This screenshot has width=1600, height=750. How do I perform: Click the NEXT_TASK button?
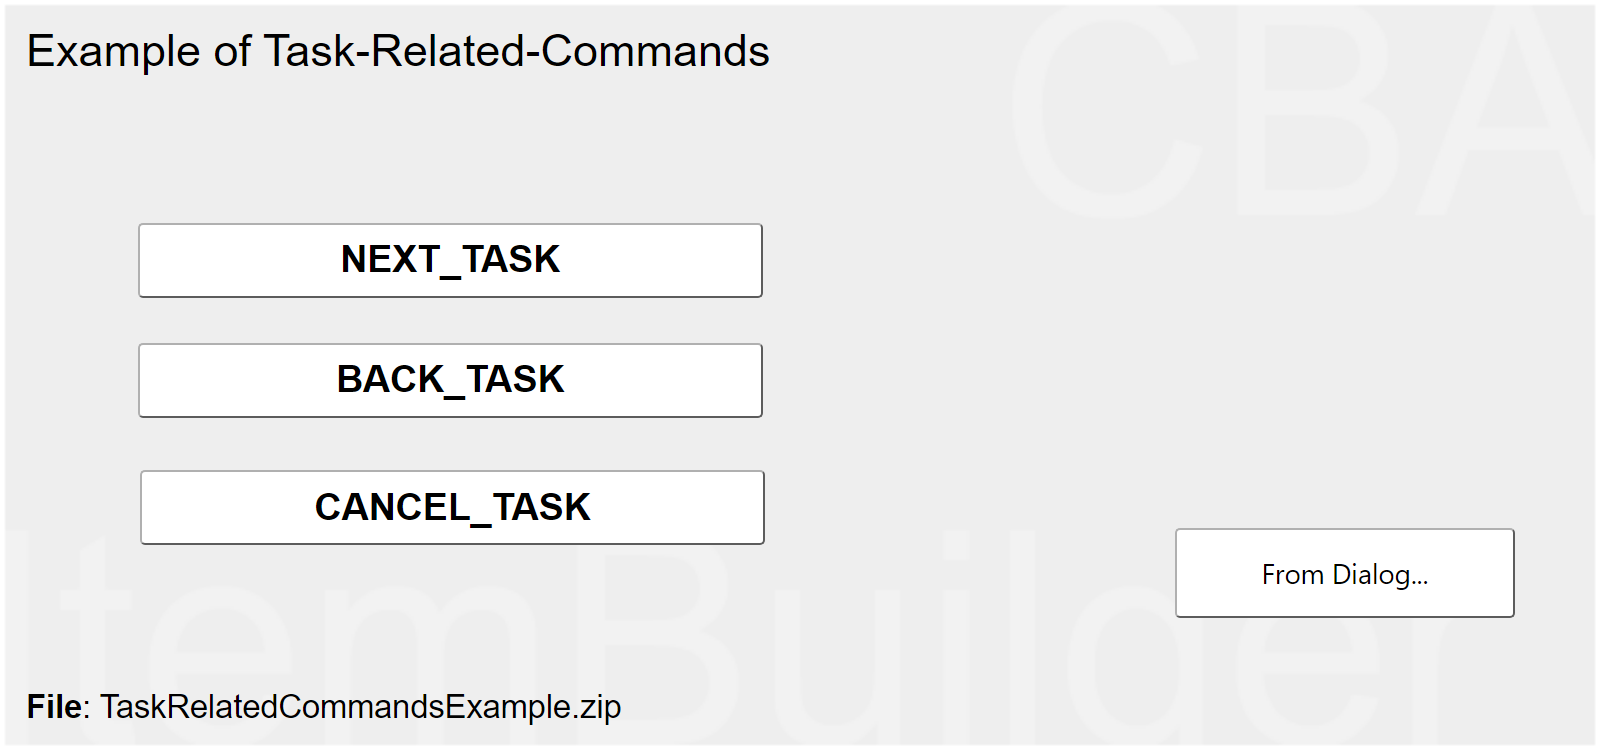[x=450, y=260]
